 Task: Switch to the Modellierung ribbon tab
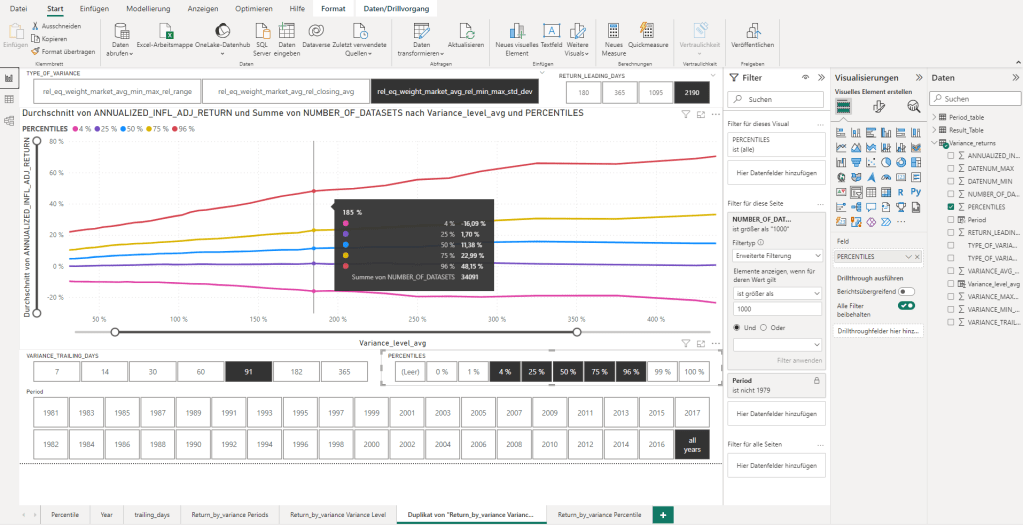tap(147, 8)
